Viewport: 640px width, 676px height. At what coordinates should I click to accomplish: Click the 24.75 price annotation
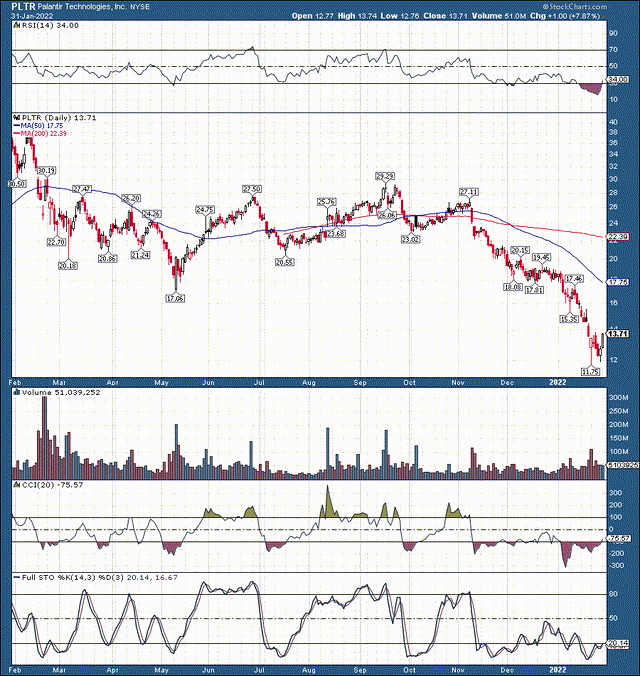pyautogui.click(x=205, y=210)
